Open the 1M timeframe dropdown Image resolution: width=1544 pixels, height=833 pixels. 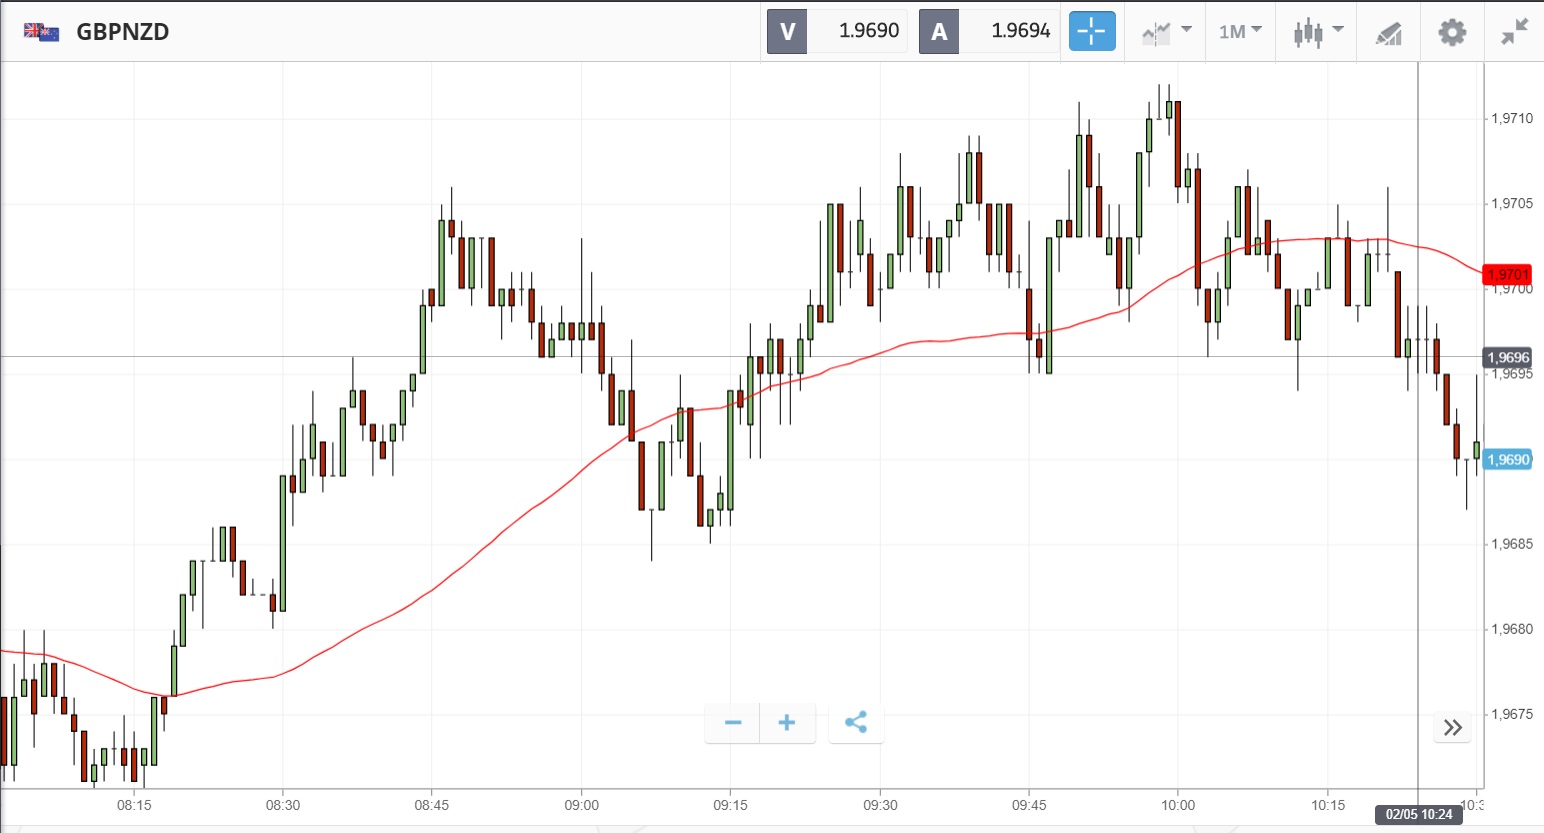coord(1240,32)
